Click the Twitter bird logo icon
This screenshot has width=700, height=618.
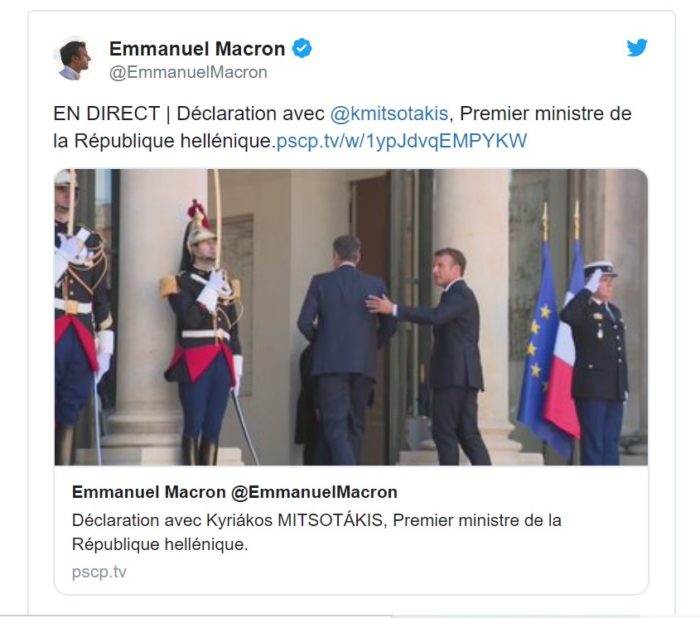(637, 47)
